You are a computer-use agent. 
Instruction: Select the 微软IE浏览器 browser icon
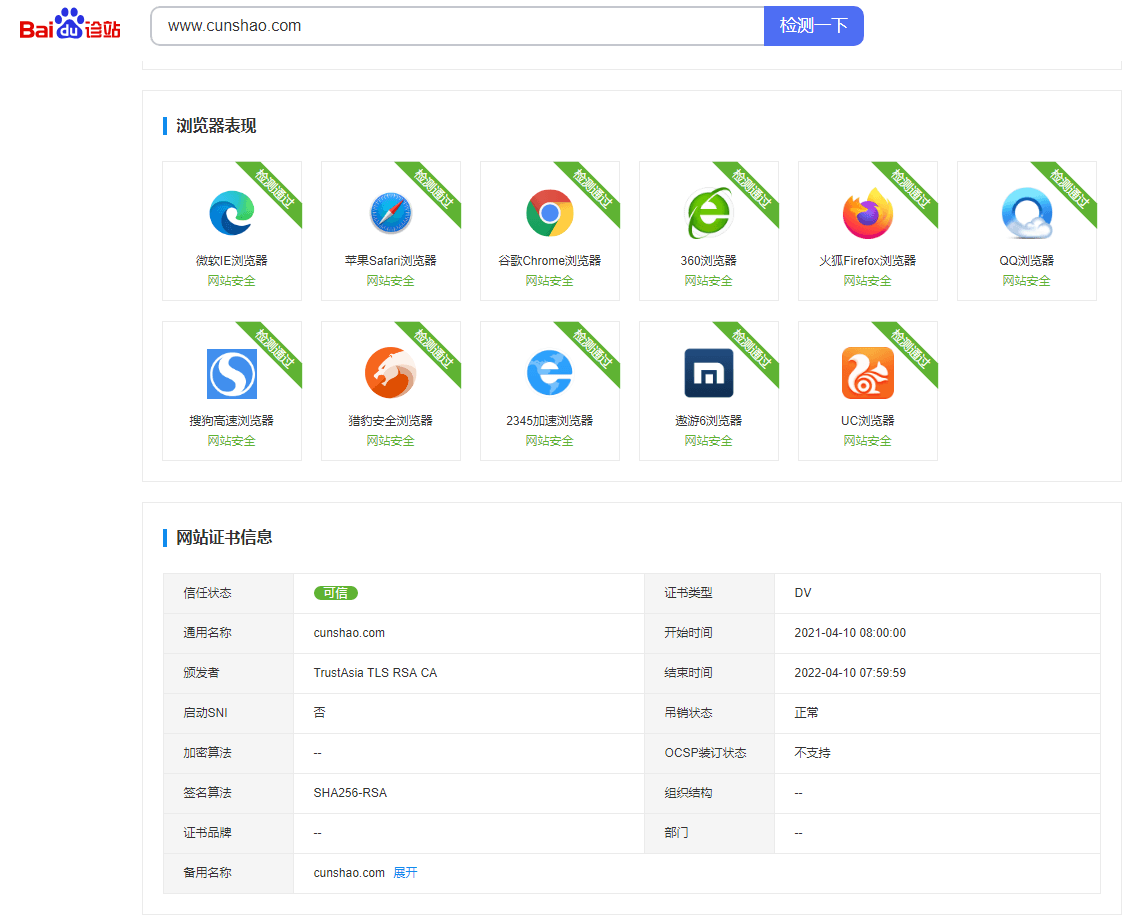click(231, 212)
